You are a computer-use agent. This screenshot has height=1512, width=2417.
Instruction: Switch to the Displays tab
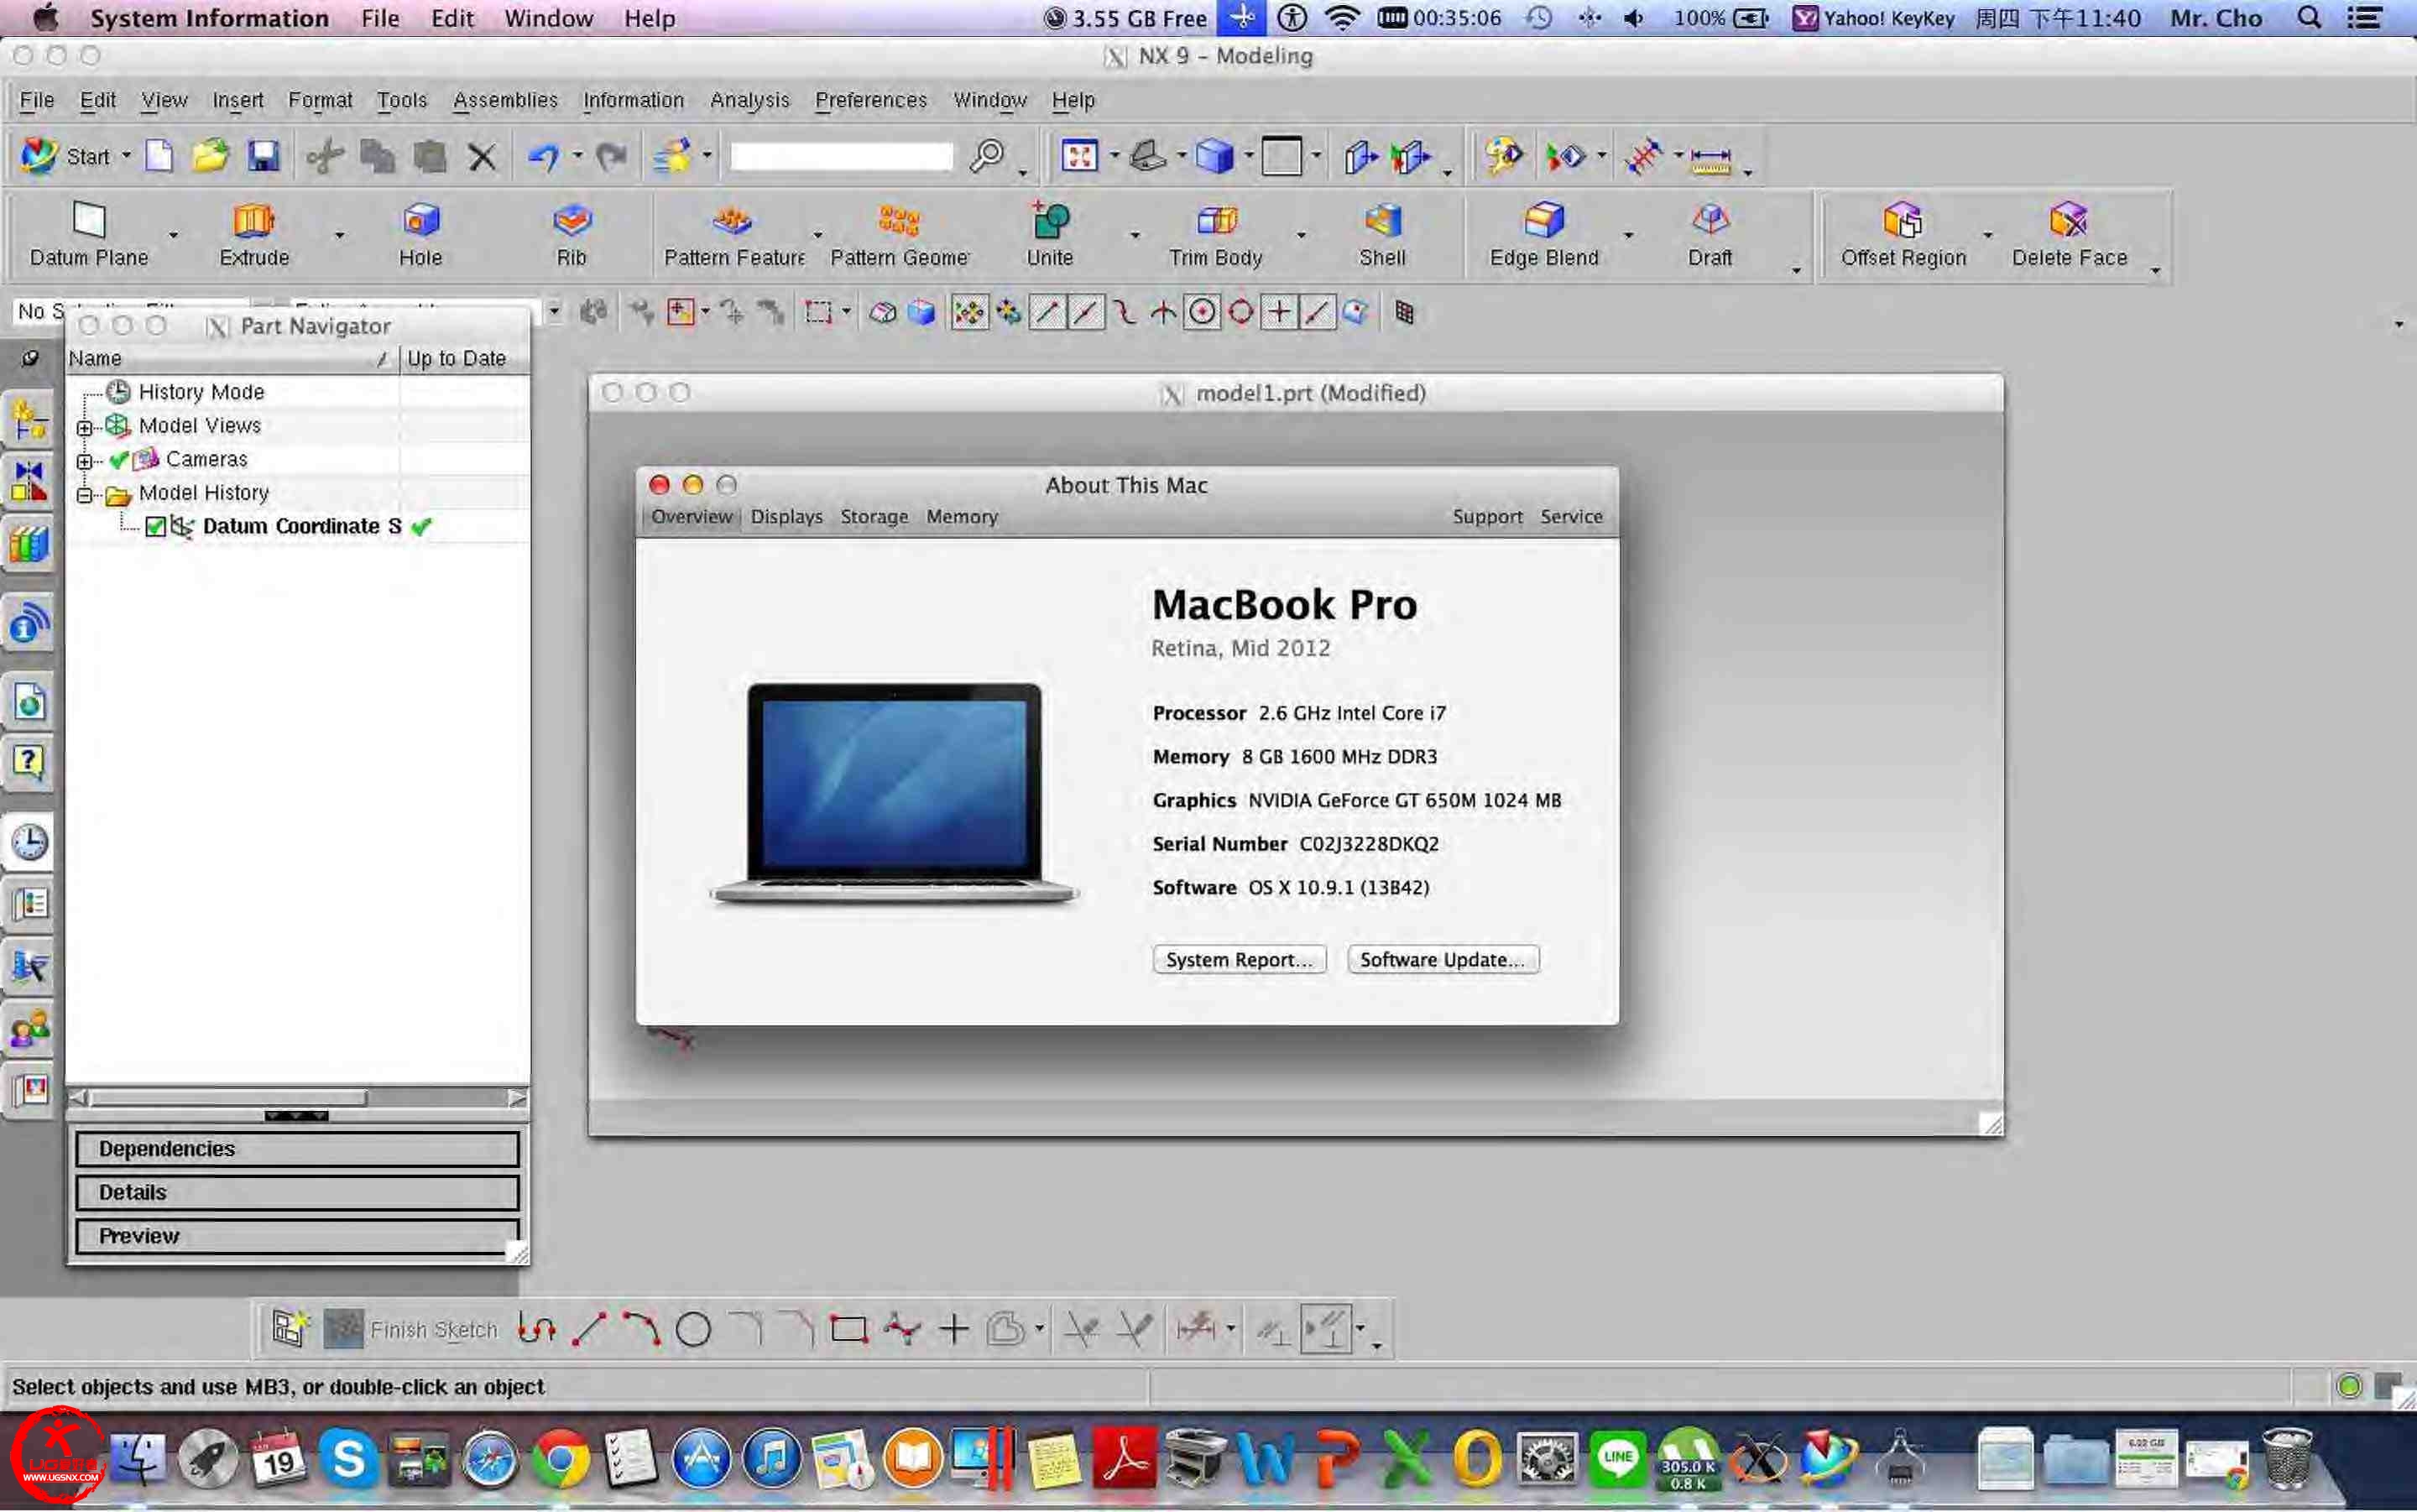(786, 517)
